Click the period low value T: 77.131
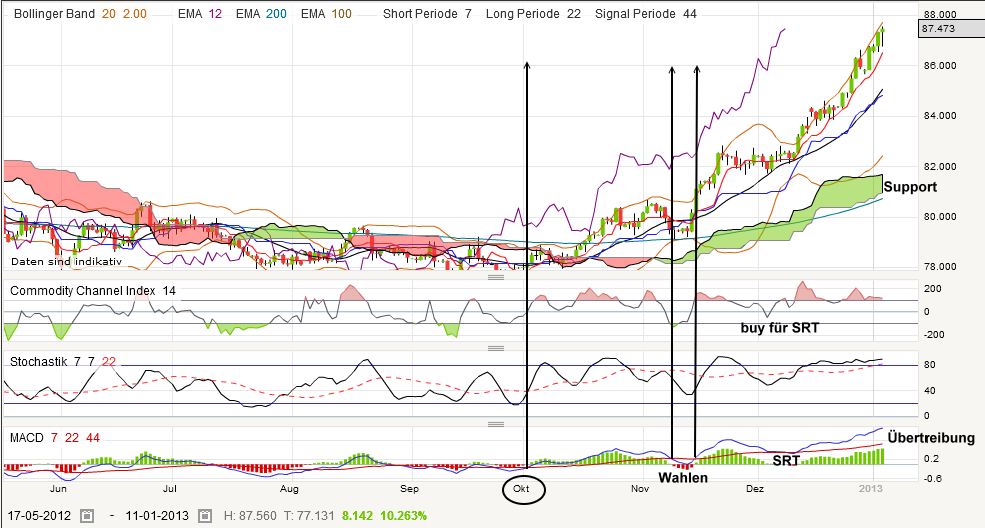This screenshot has width=985, height=528. coord(309,516)
